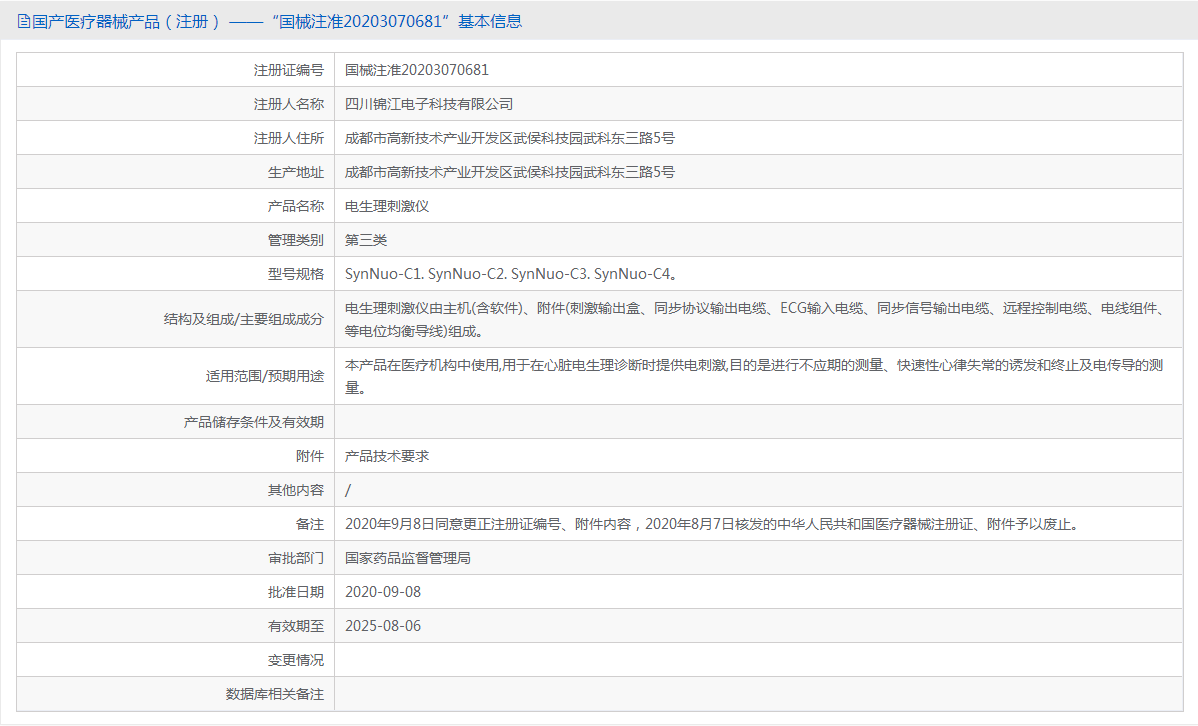The width and height of the screenshot is (1198, 726).
Task: Click the label 生产地址
Action: [x=296, y=172]
